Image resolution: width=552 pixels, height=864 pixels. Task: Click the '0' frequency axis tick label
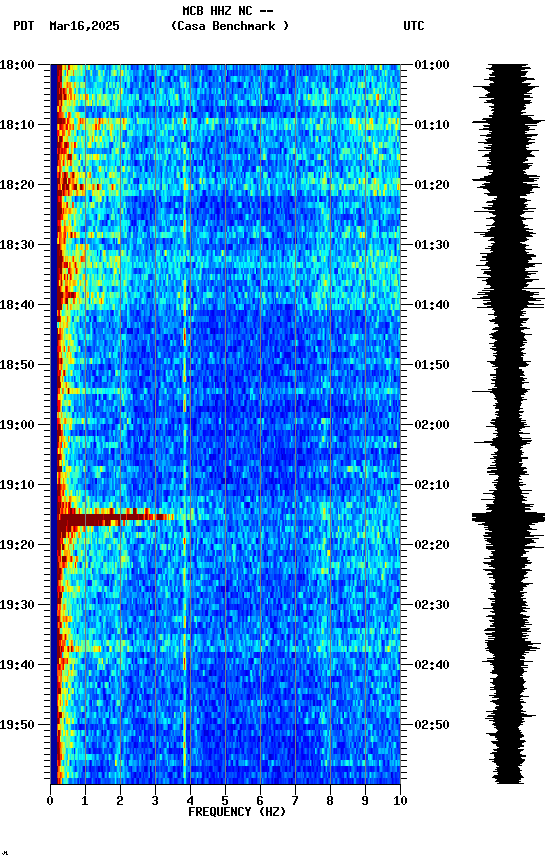(50, 801)
